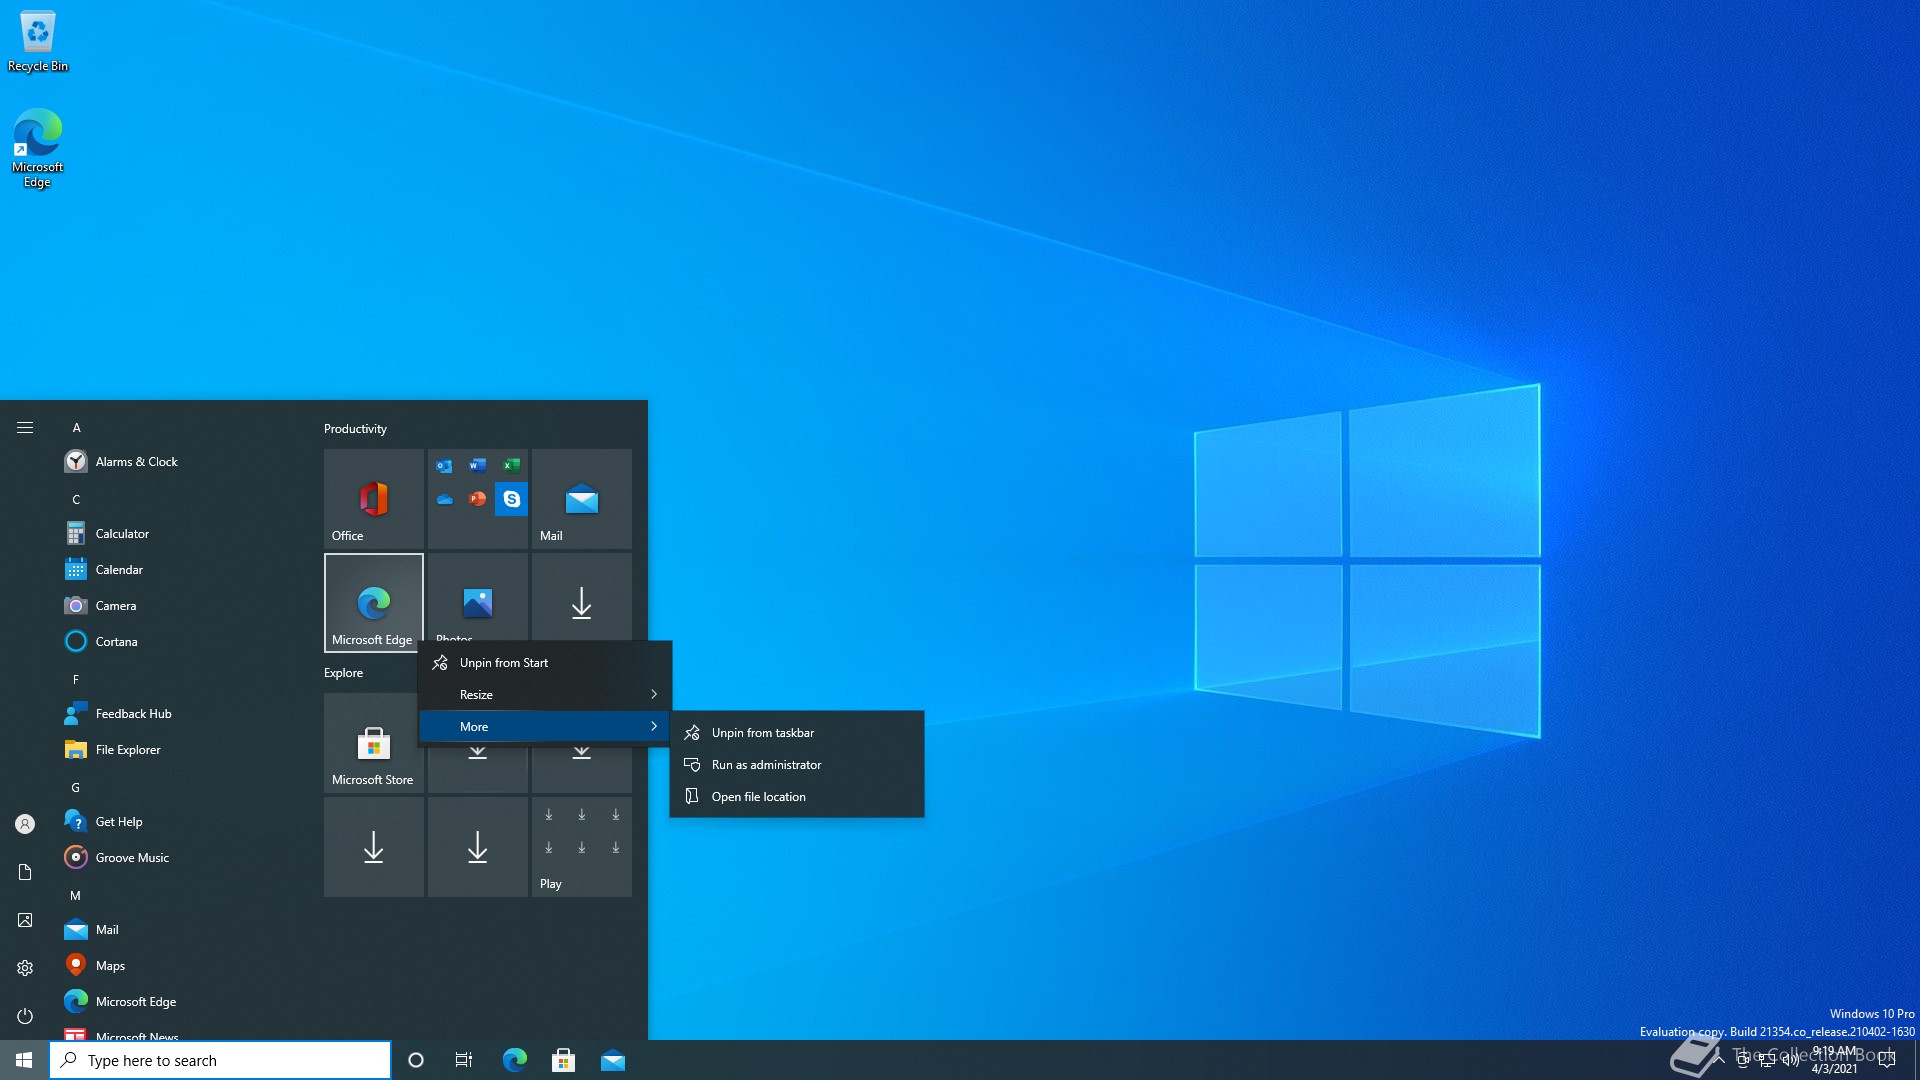The width and height of the screenshot is (1920, 1080).
Task: Select Run as administrator
Action: [797, 765]
